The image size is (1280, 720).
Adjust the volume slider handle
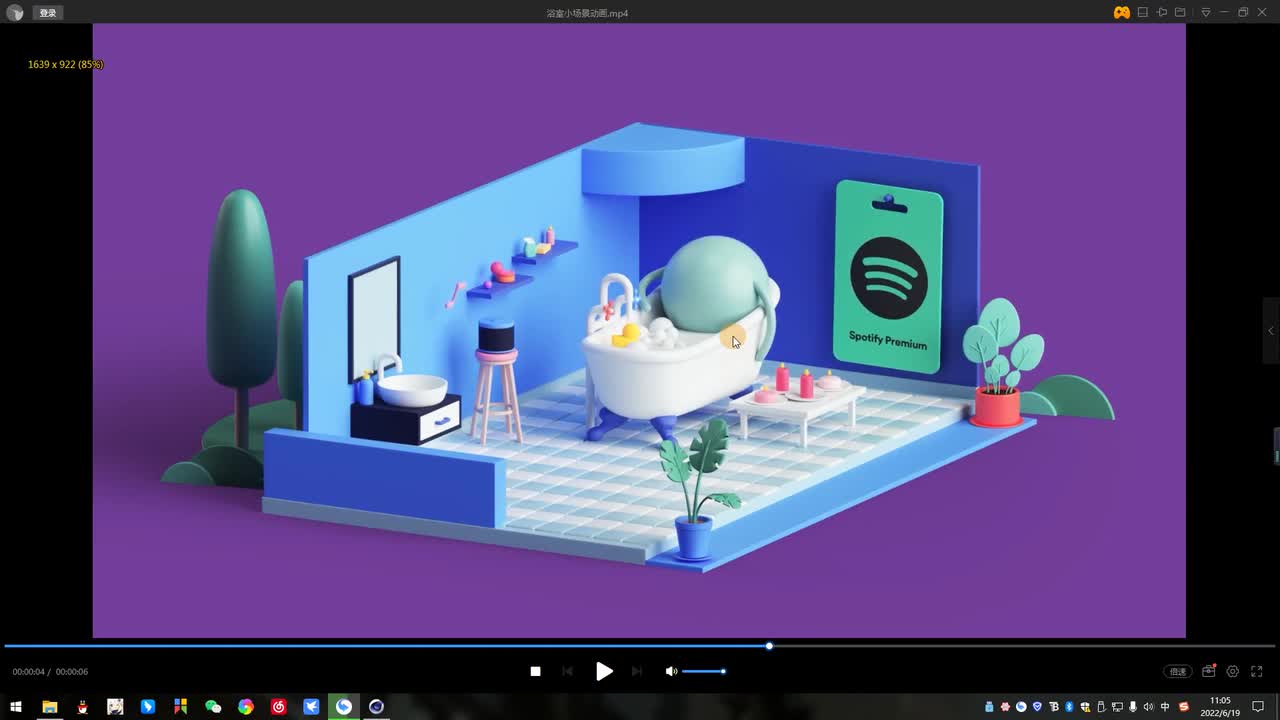click(723, 671)
